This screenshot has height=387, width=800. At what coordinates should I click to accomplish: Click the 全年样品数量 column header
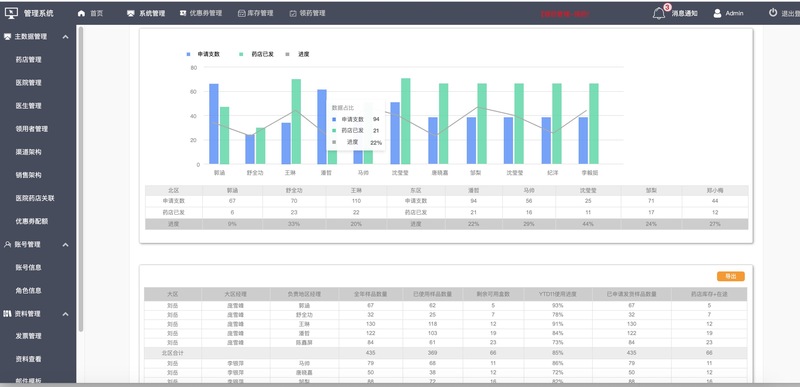[370, 294]
